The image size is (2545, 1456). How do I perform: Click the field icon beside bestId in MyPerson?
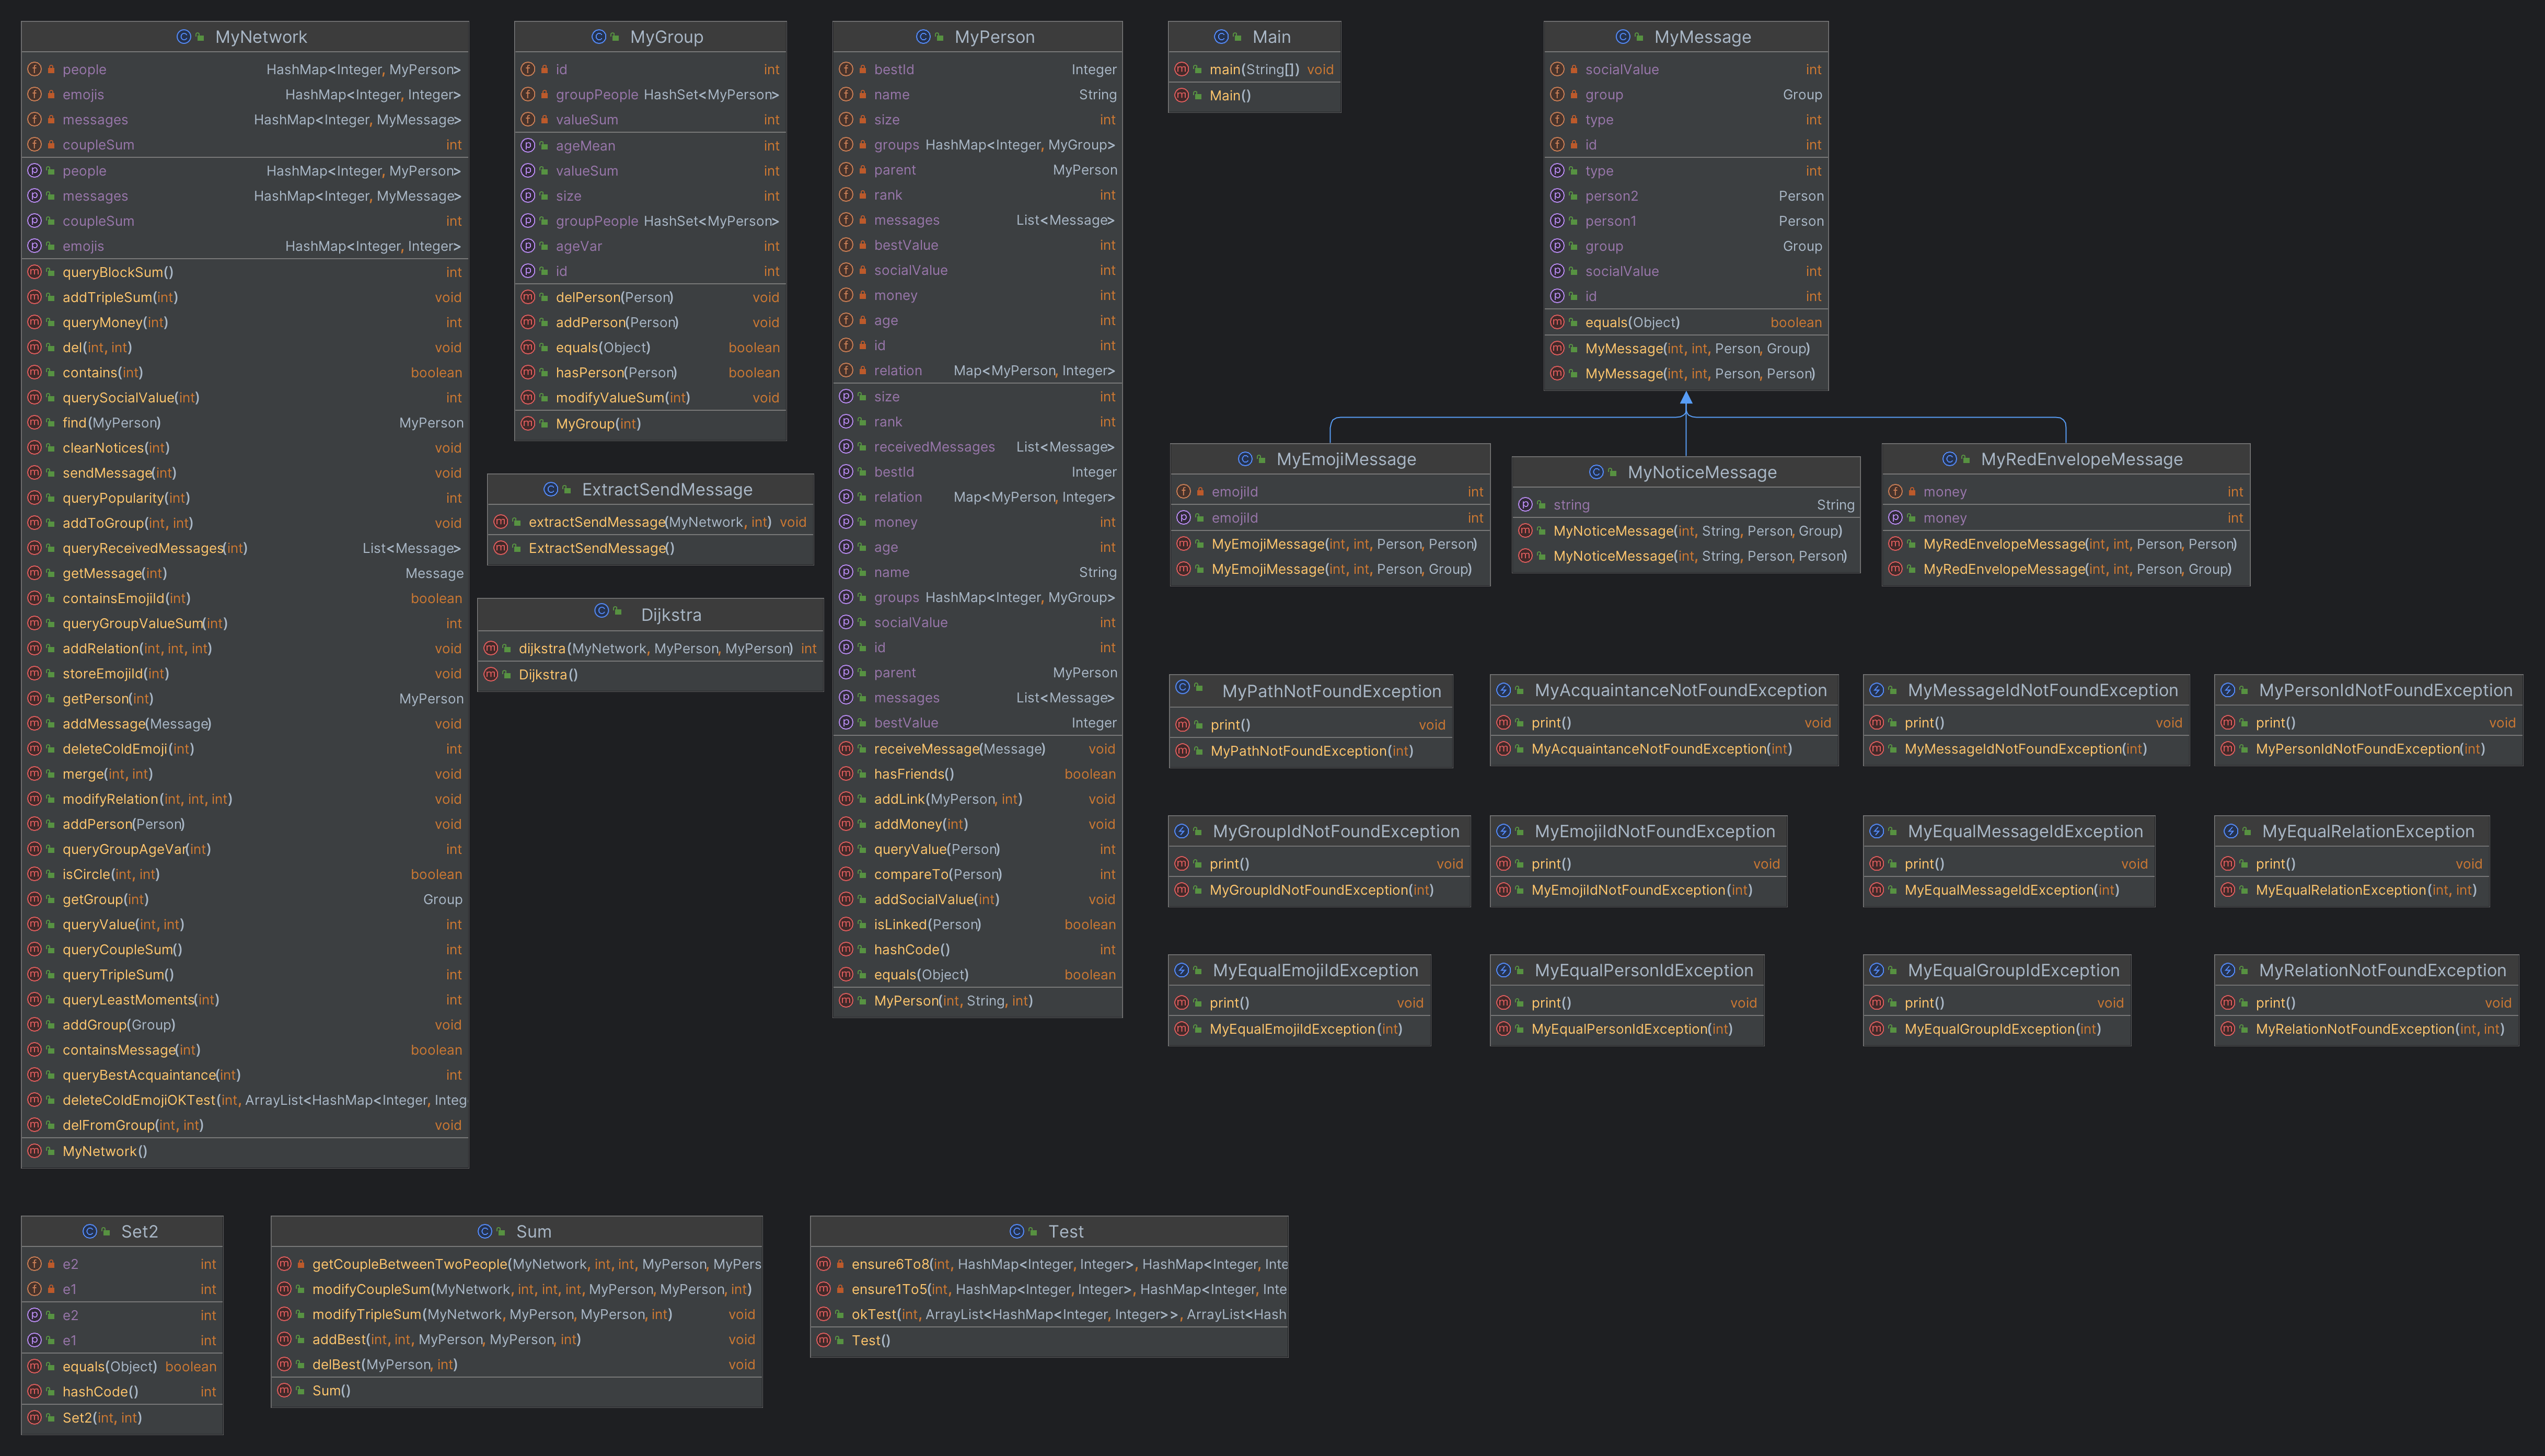point(846,69)
